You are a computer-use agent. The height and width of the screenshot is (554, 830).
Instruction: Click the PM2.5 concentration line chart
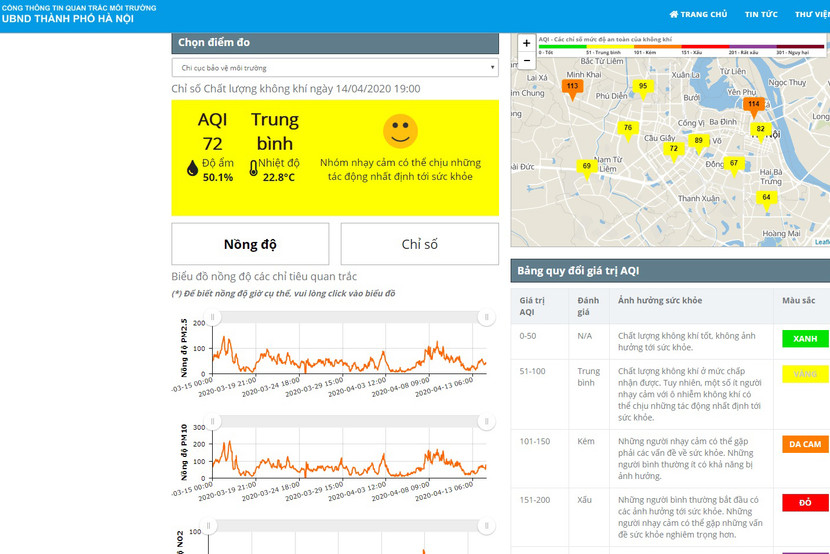(x=348, y=355)
